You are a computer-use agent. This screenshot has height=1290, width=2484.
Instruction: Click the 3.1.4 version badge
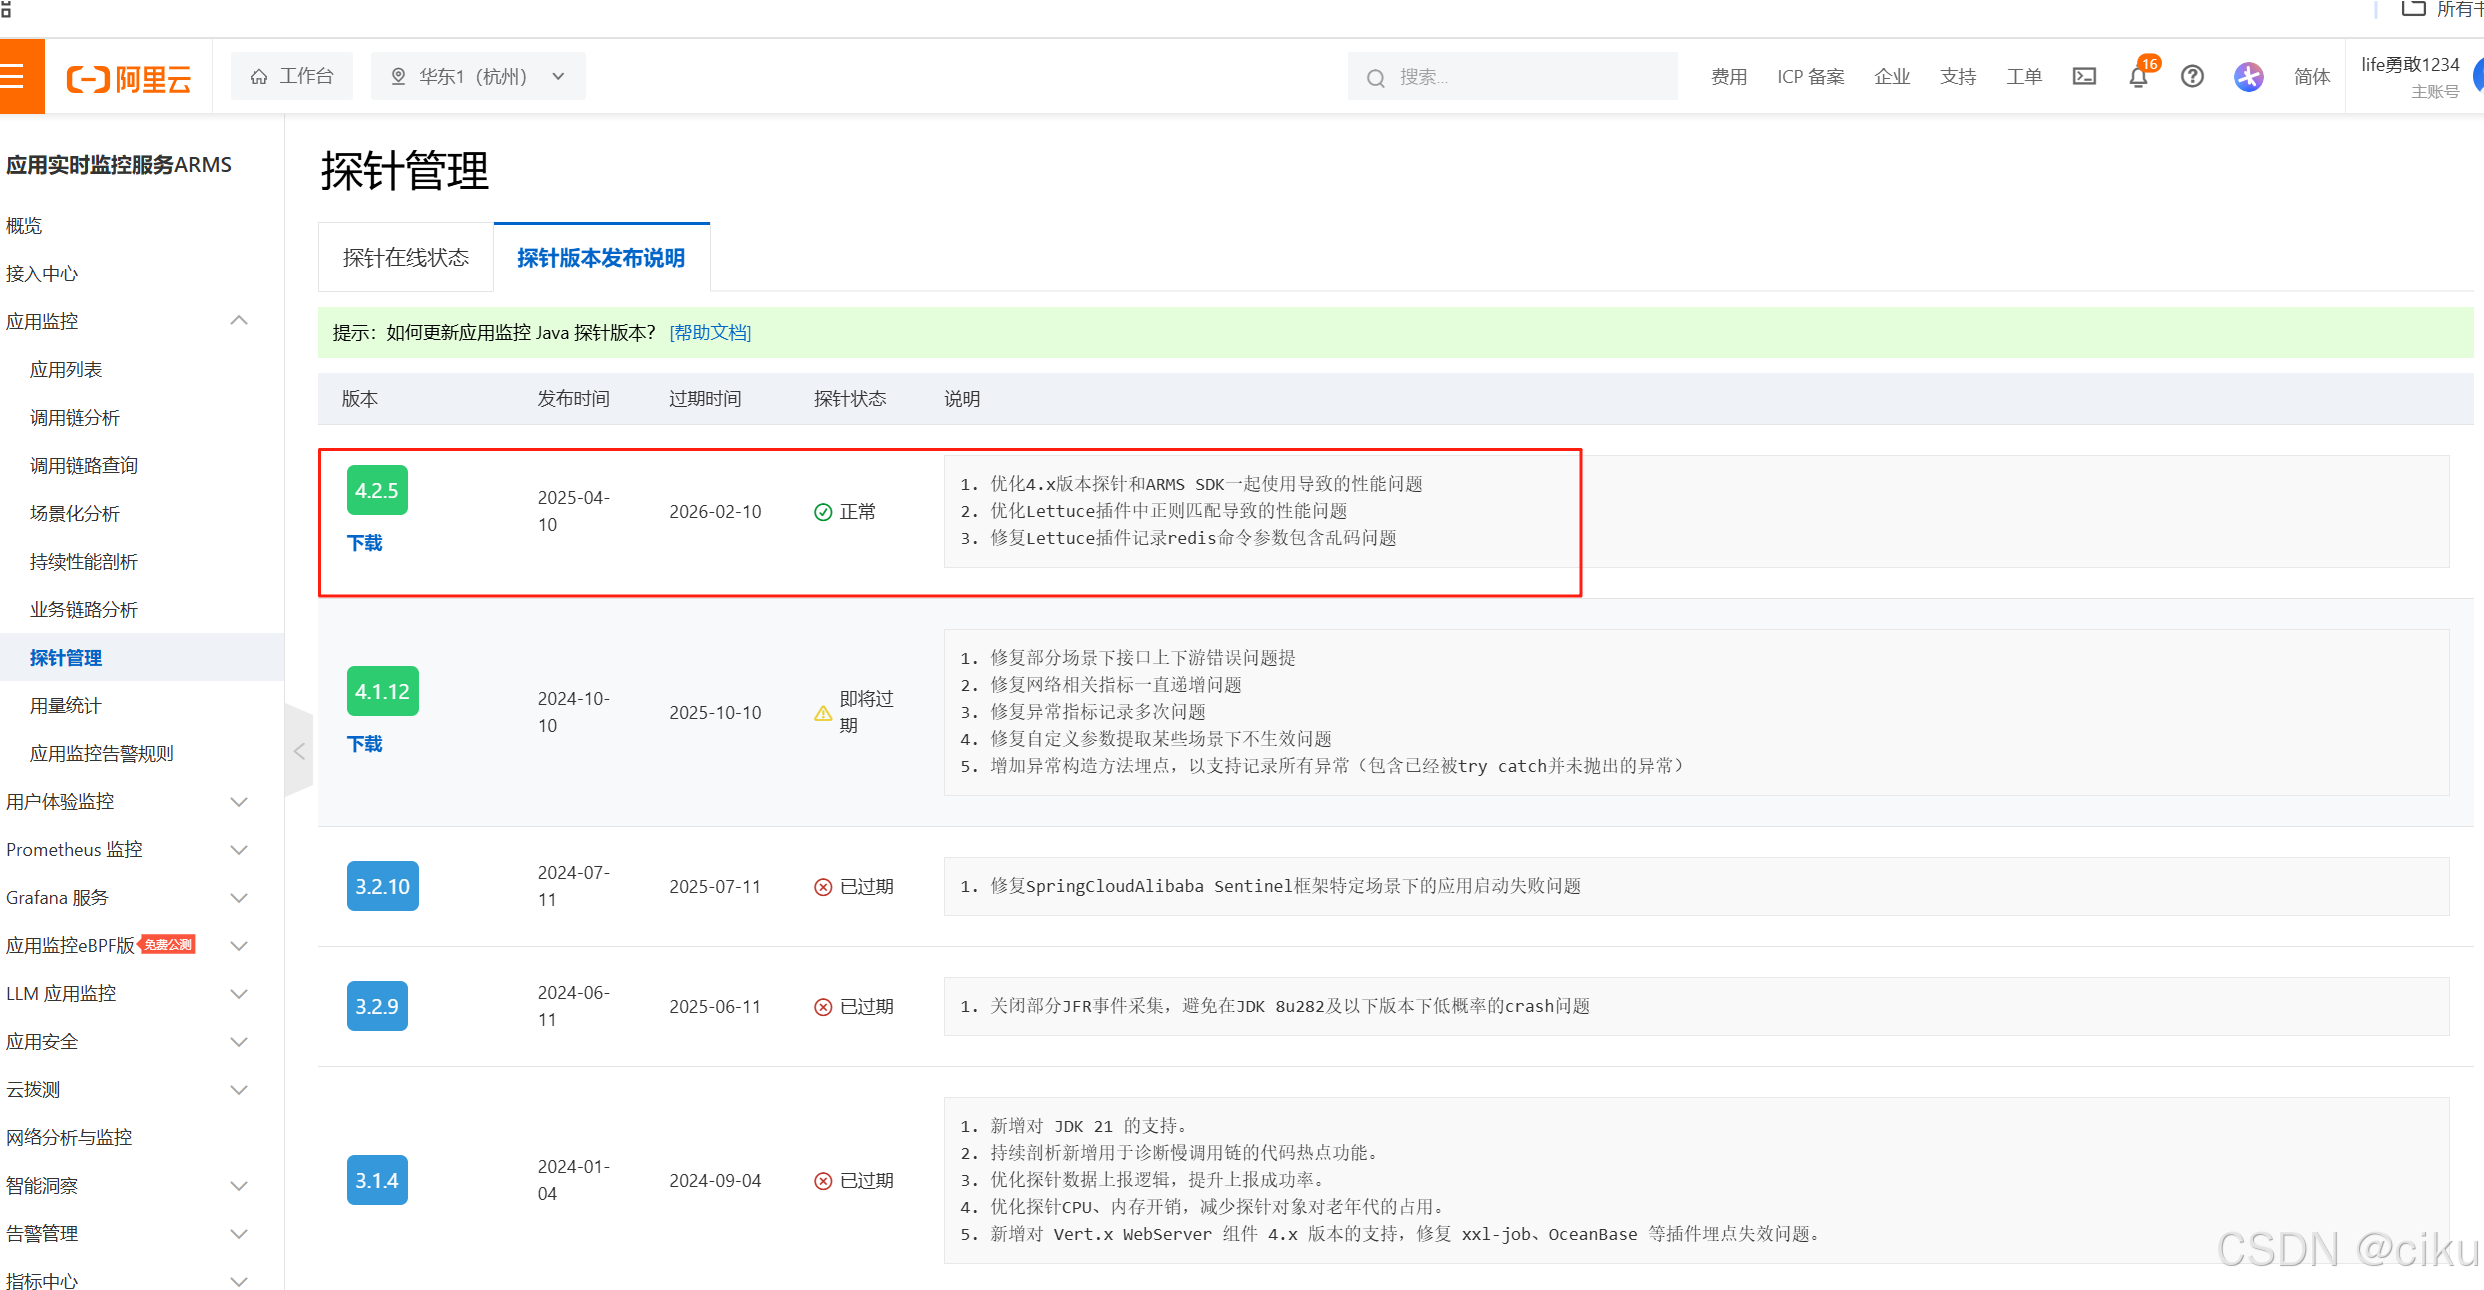377,1180
